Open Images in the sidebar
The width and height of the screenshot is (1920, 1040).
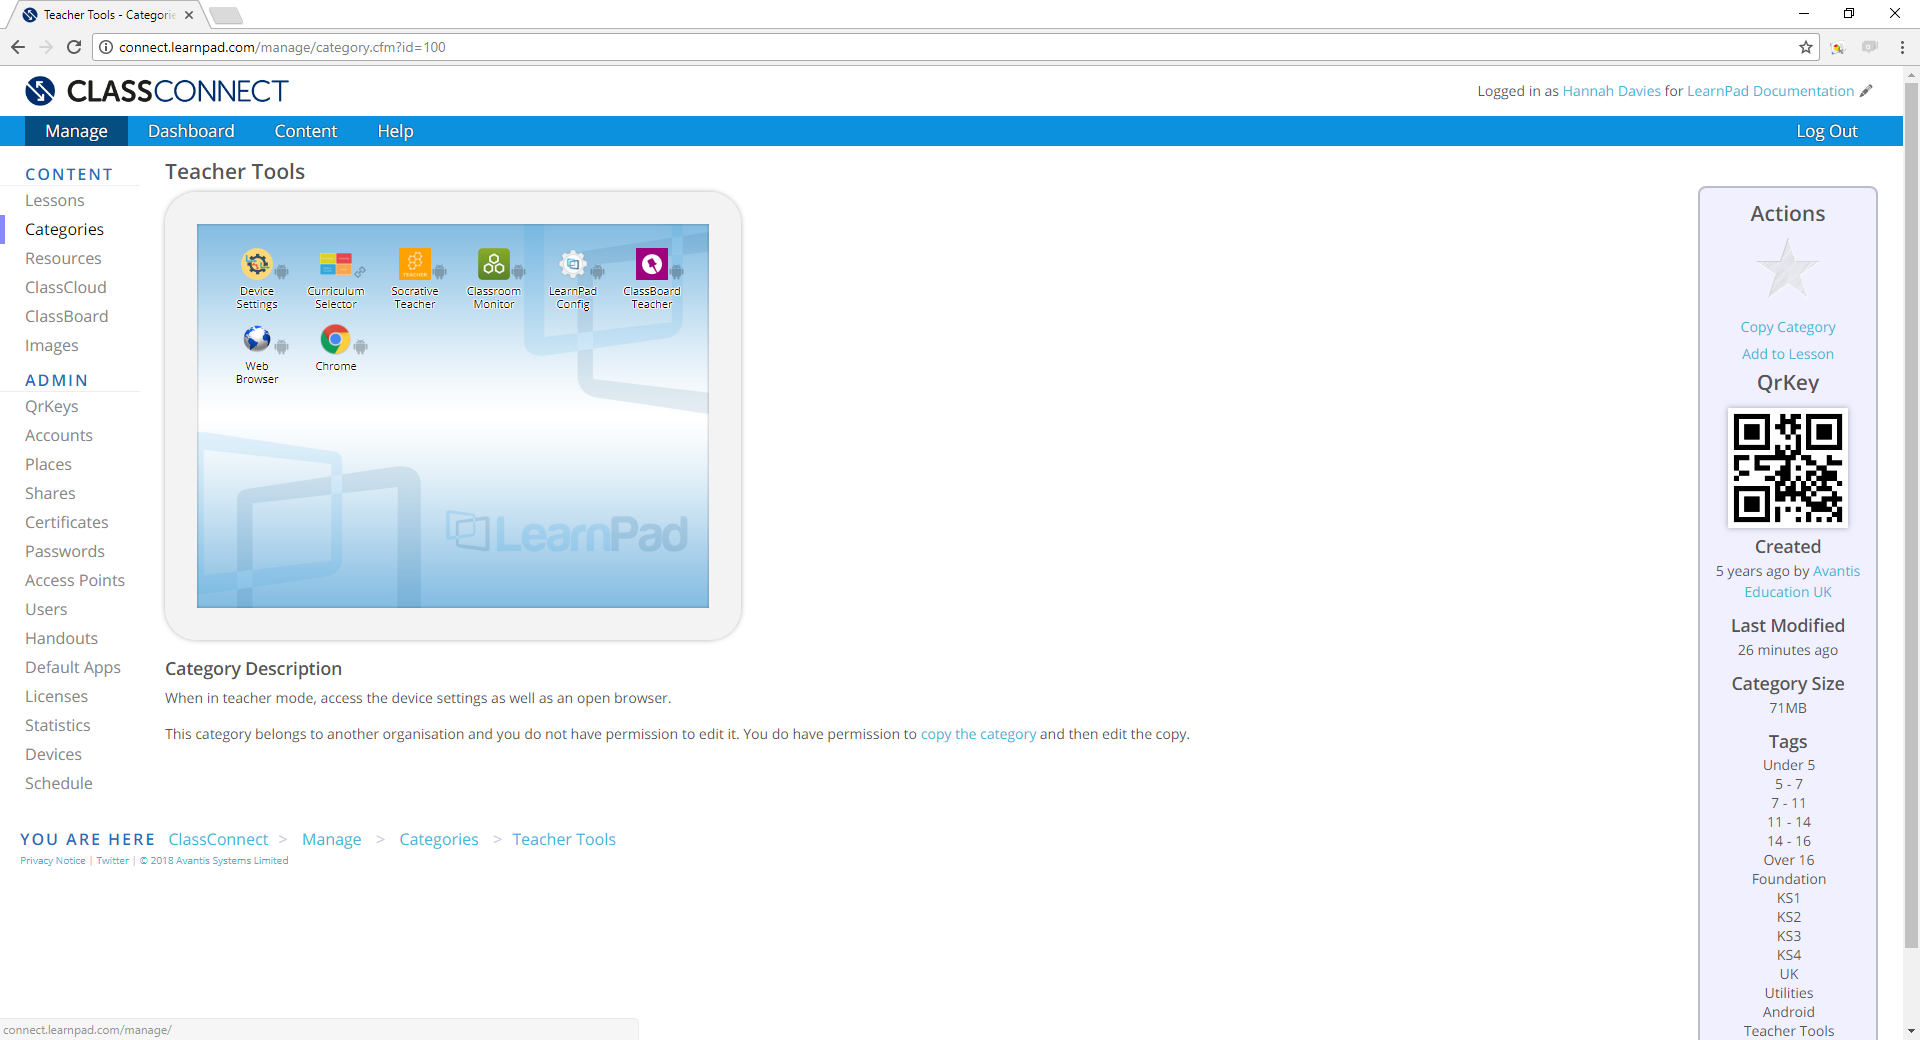point(52,346)
